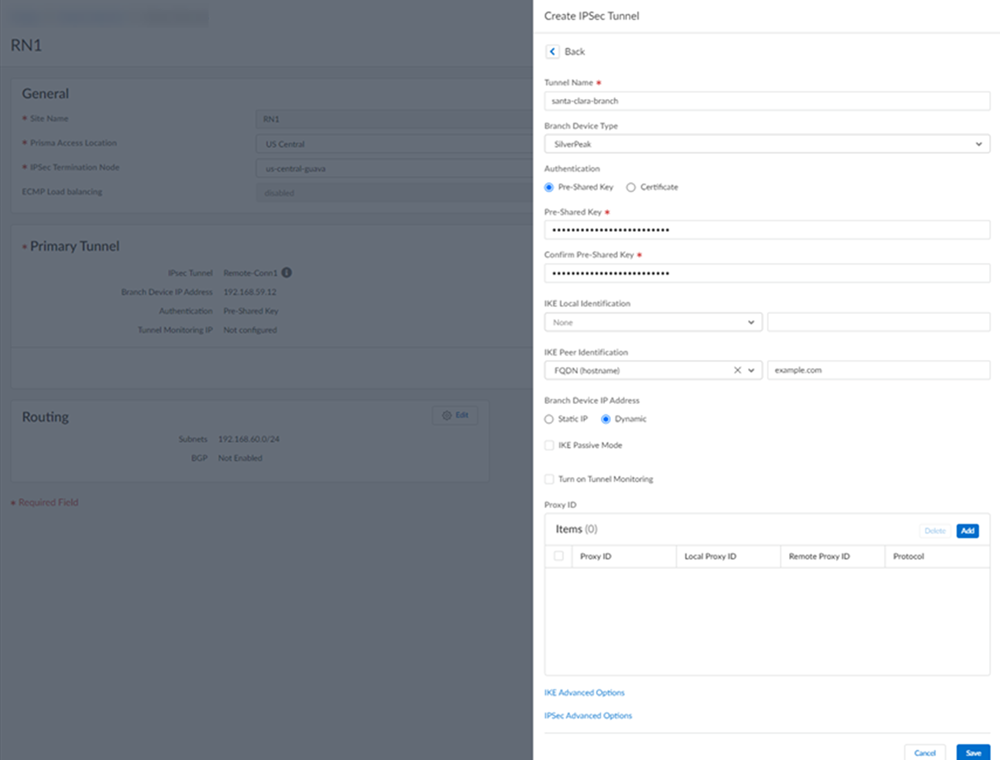Image resolution: width=1000 pixels, height=760 pixels.
Task: Open IPSec Advanced Options
Action: (588, 716)
